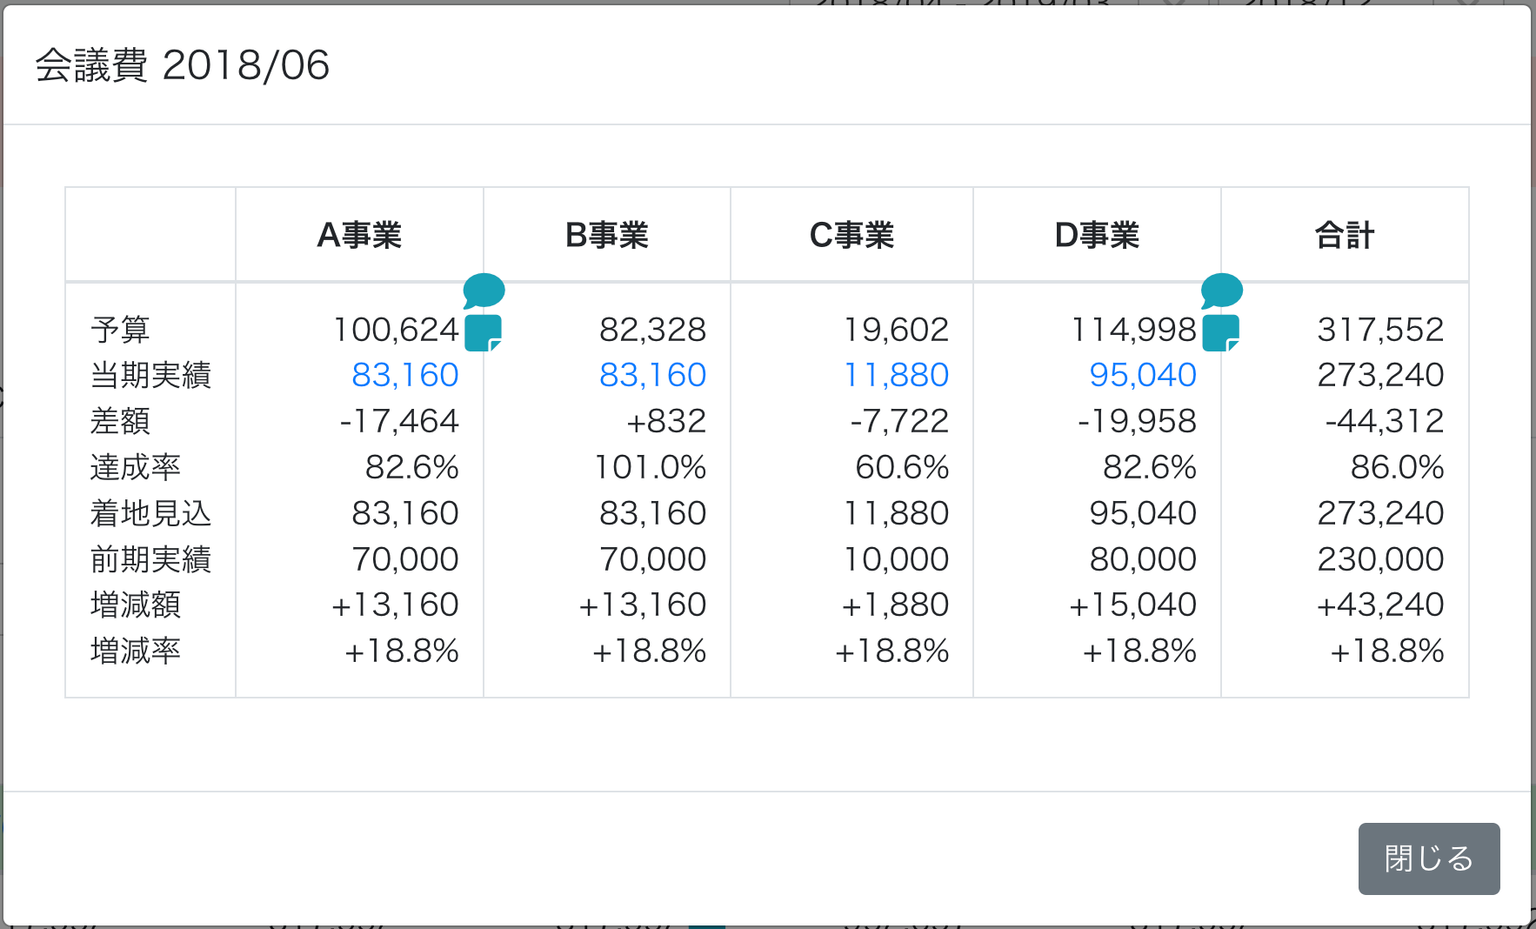Image resolution: width=1536 pixels, height=929 pixels.
Task: Click the 着地見込 row label
Action: tap(150, 513)
